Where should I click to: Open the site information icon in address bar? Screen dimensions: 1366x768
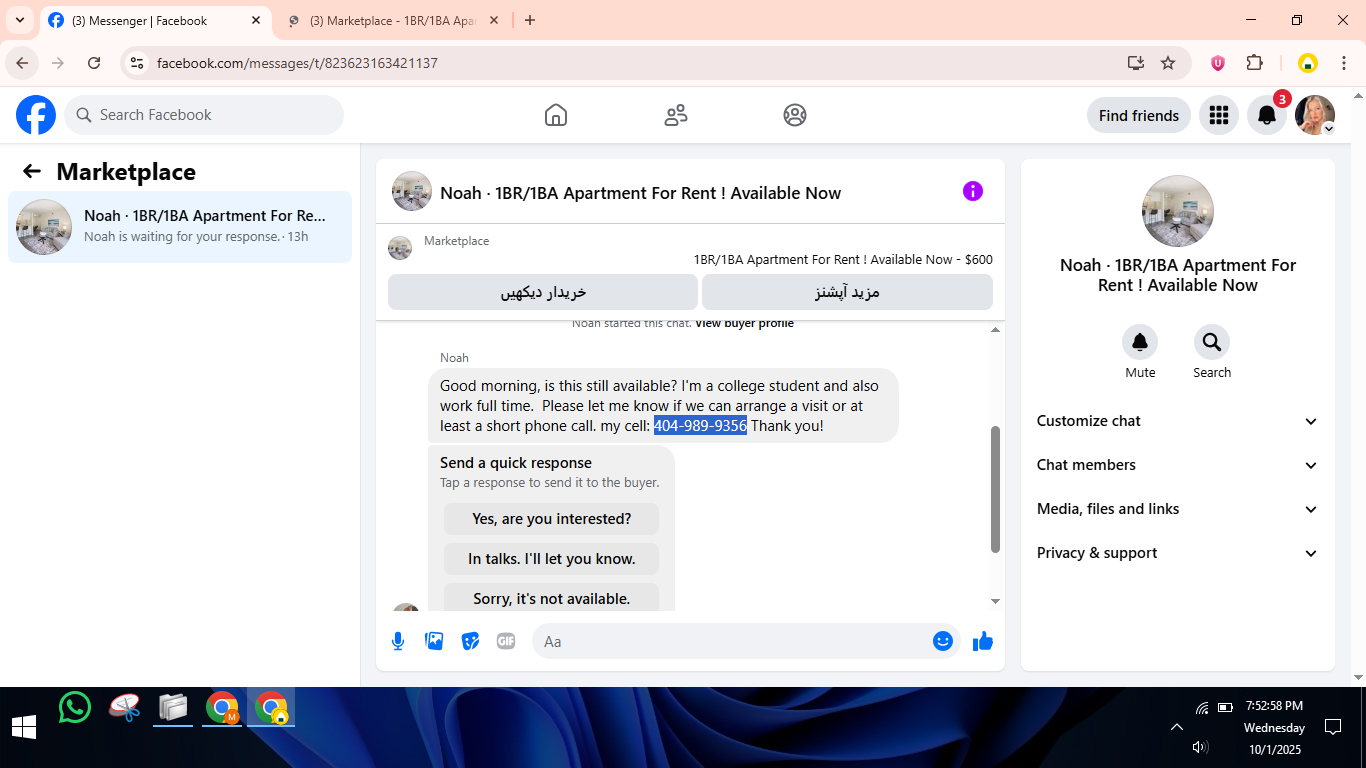pos(137,63)
